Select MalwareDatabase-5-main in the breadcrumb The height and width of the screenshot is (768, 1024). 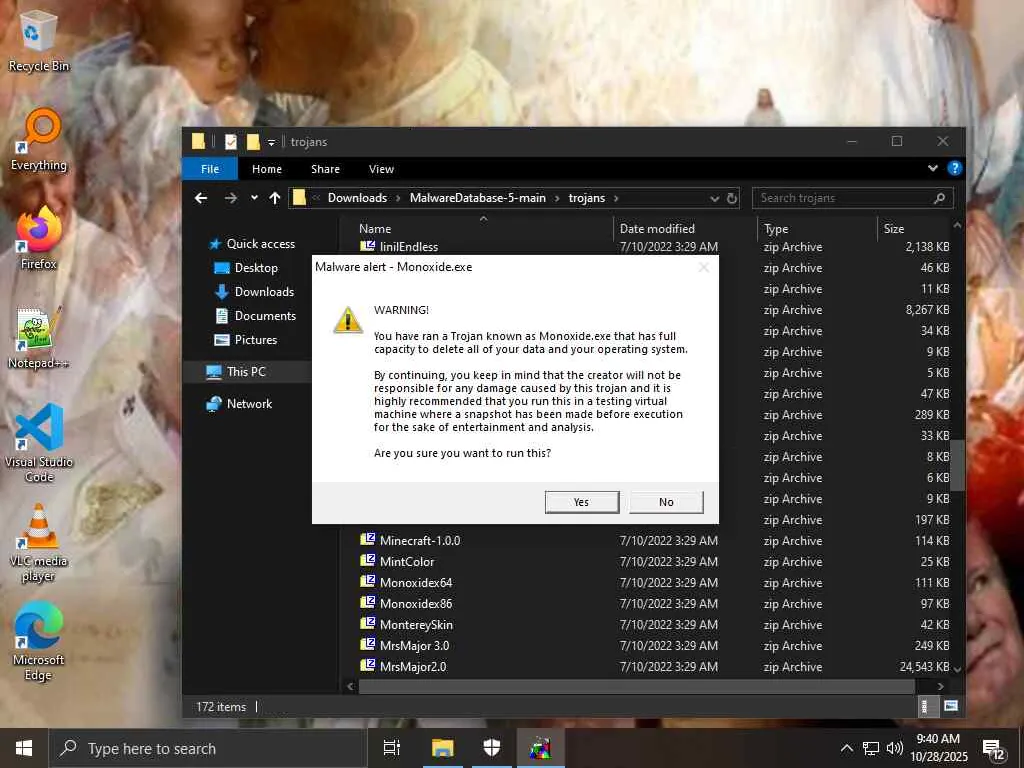477,198
